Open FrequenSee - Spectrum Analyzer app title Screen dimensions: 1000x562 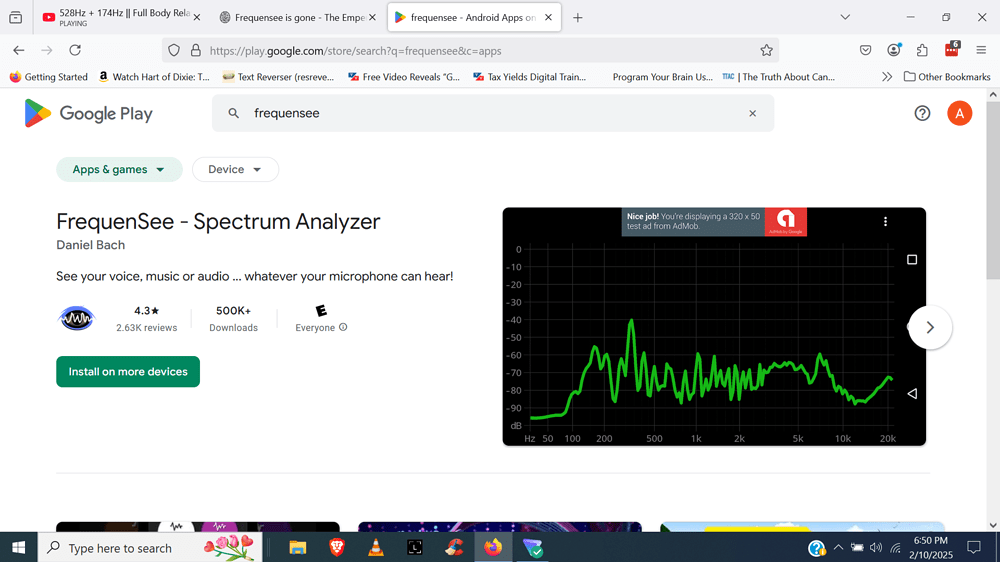tap(218, 221)
